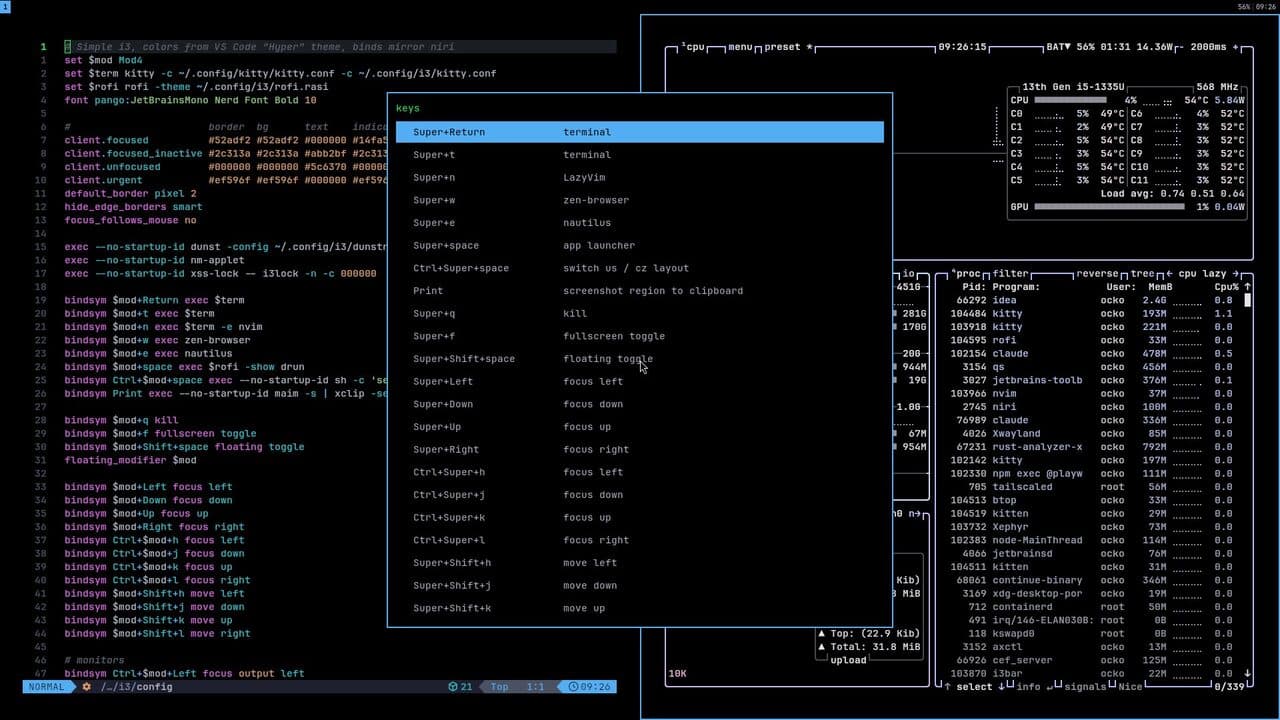This screenshot has height=720, width=1280.
Task: Select 'Super+f' fullscreen toggle entry
Action: (640, 336)
